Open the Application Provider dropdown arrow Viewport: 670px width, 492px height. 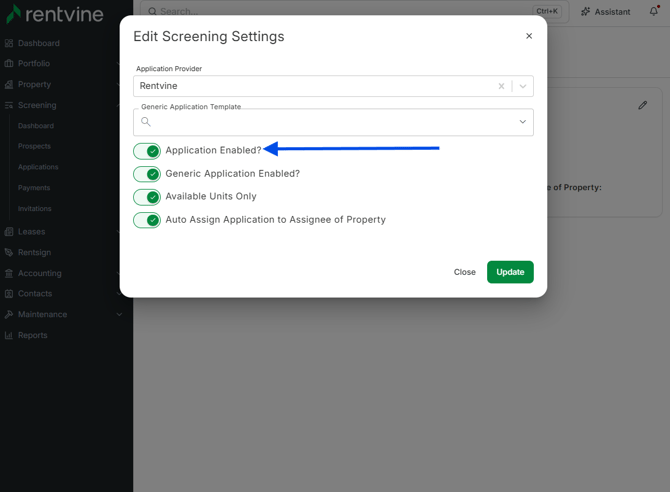(523, 86)
